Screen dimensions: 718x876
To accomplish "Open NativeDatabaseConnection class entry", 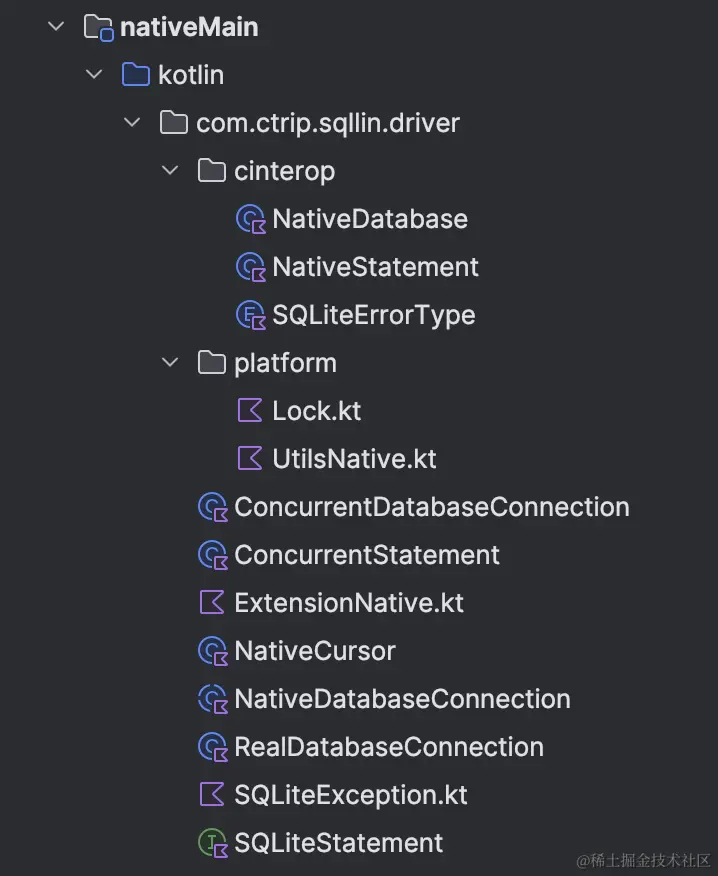I will [402, 699].
